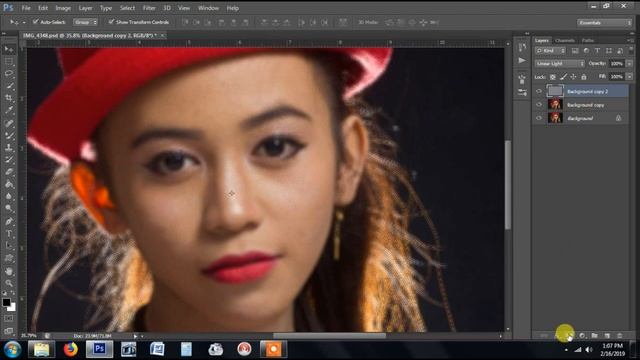Toggle the Auto-Select checkbox
This screenshot has height=360, width=640.
coord(36,22)
